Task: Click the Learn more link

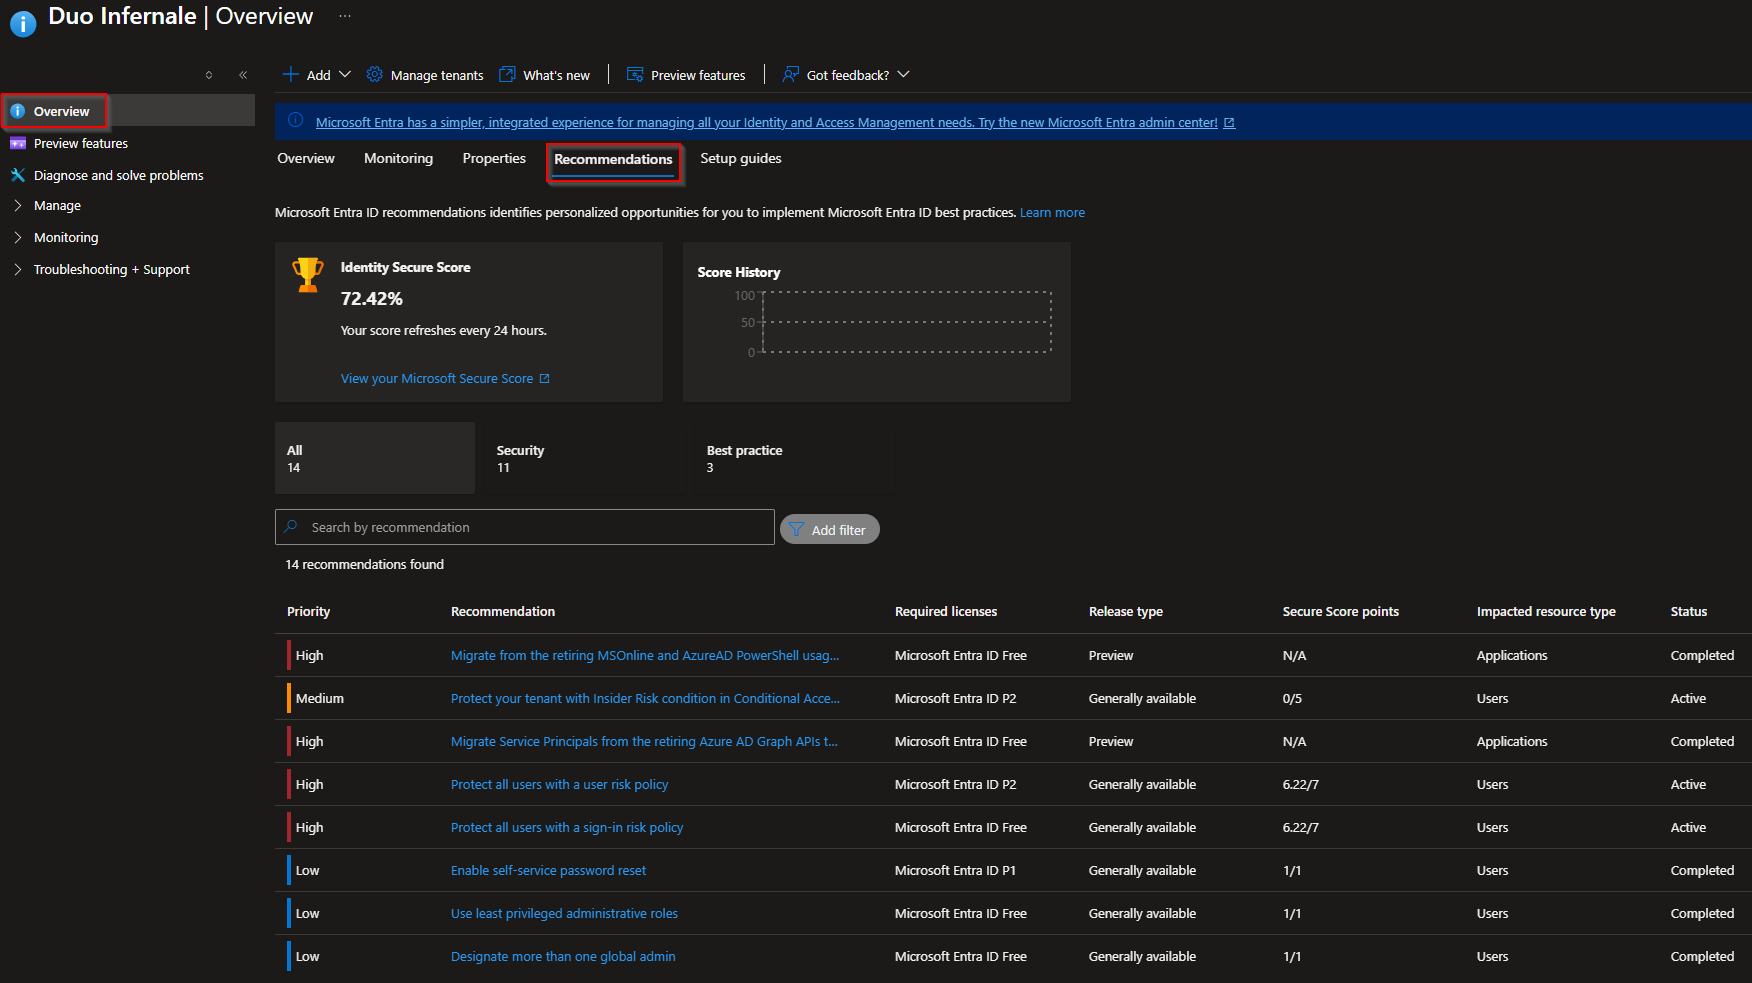Action: coord(1052,212)
